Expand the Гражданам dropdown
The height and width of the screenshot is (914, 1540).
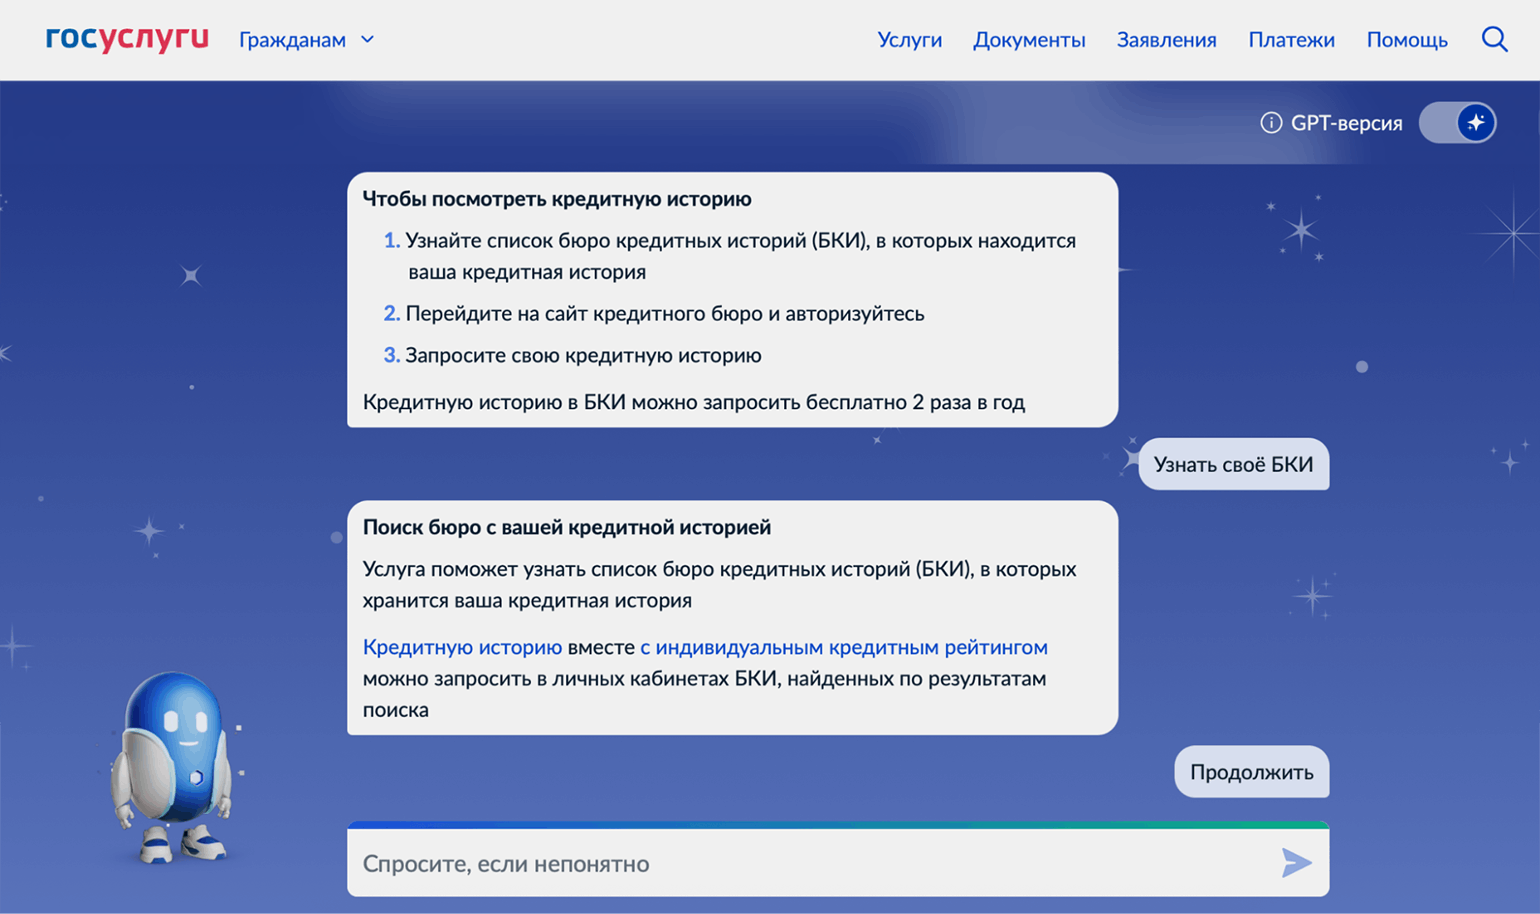pos(306,40)
